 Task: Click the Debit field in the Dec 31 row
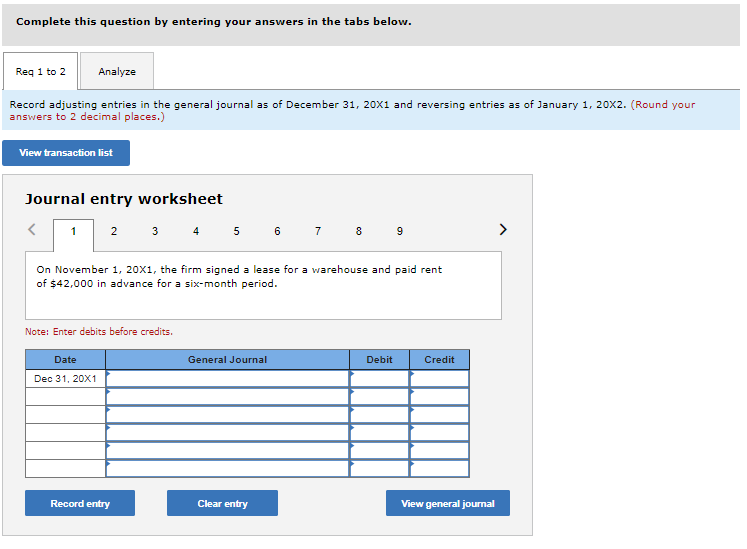click(x=380, y=379)
